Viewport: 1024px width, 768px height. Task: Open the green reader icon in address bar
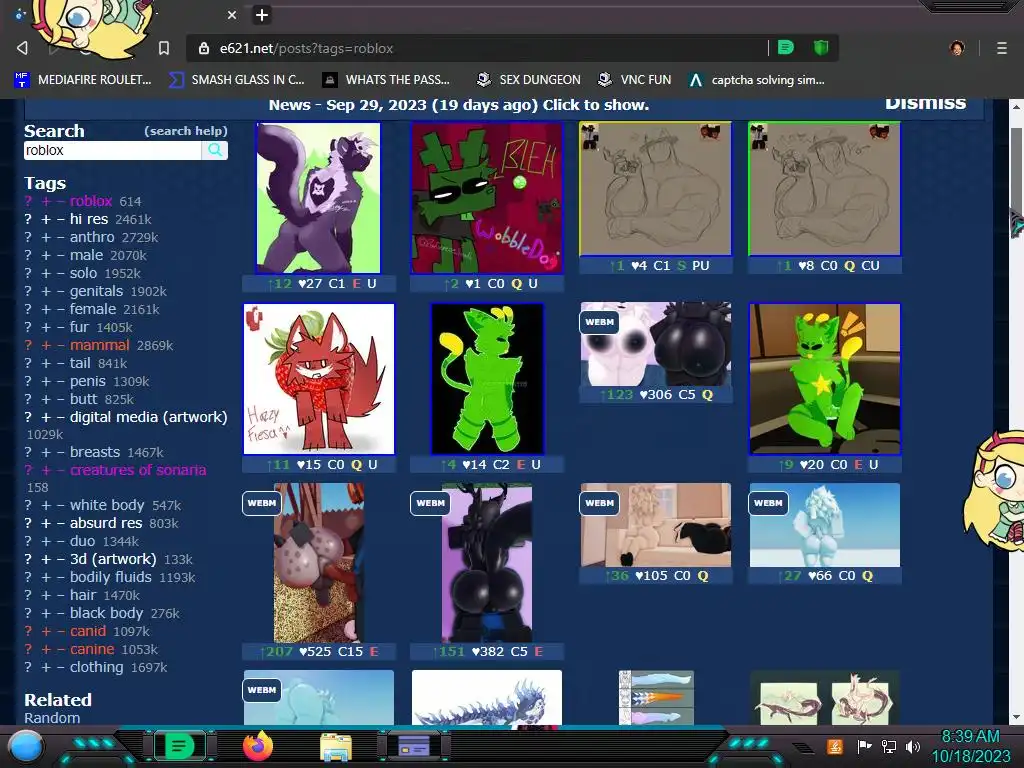click(x=786, y=48)
